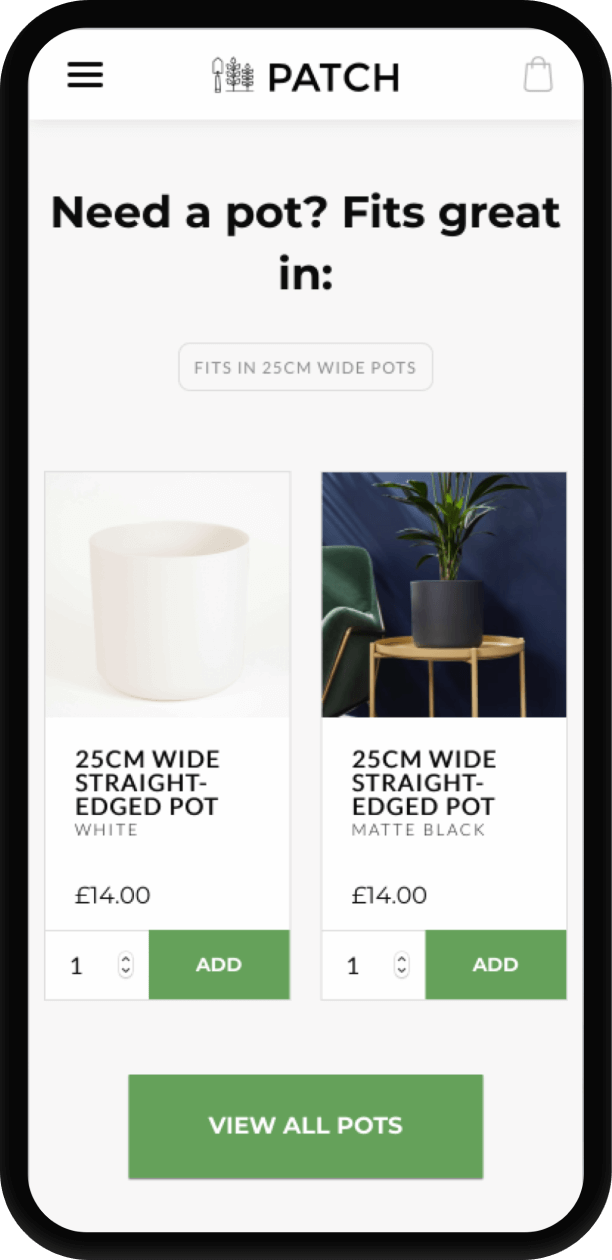Increase quantity for the white pot
Viewport: 612px width, 1260px height.
click(125, 959)
